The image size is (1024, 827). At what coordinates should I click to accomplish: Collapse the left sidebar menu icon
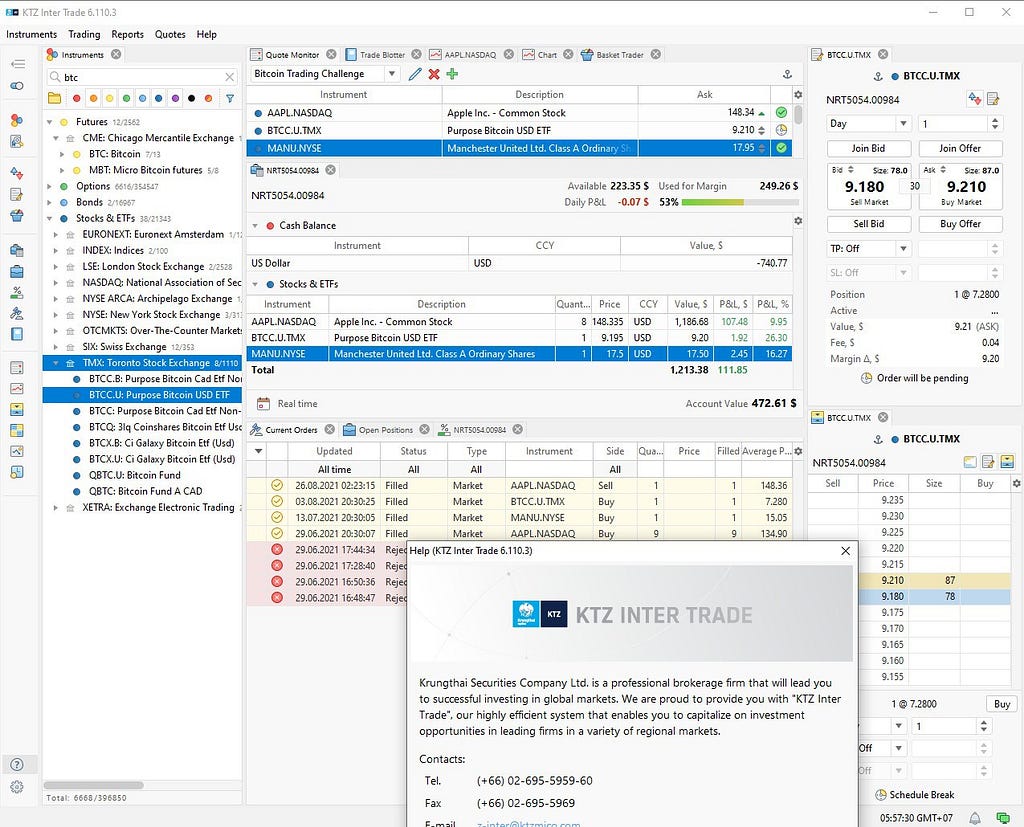(x=18, y=64)
